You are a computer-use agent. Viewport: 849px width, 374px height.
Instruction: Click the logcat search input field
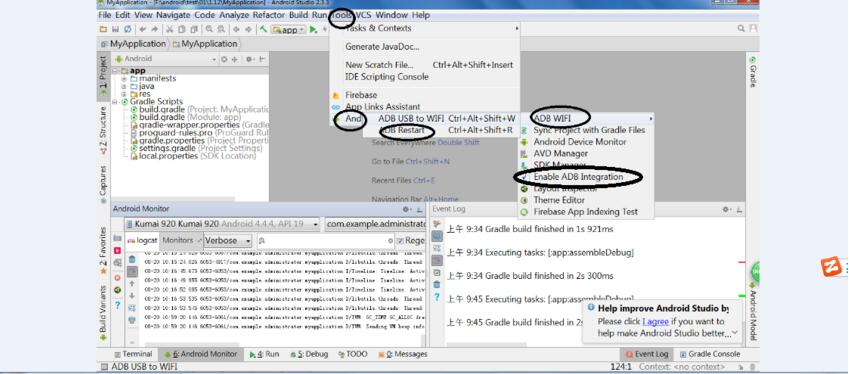point(325,240)
